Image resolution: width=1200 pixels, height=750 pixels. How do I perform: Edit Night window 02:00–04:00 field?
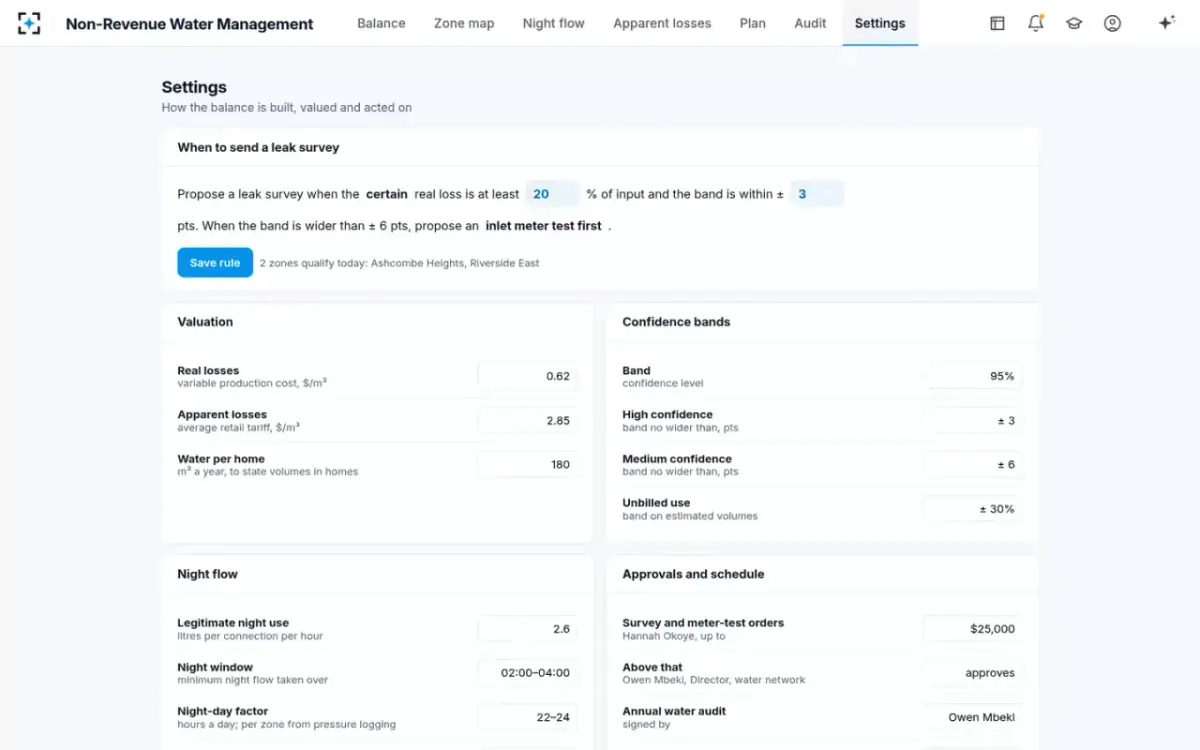click(527, 673)
